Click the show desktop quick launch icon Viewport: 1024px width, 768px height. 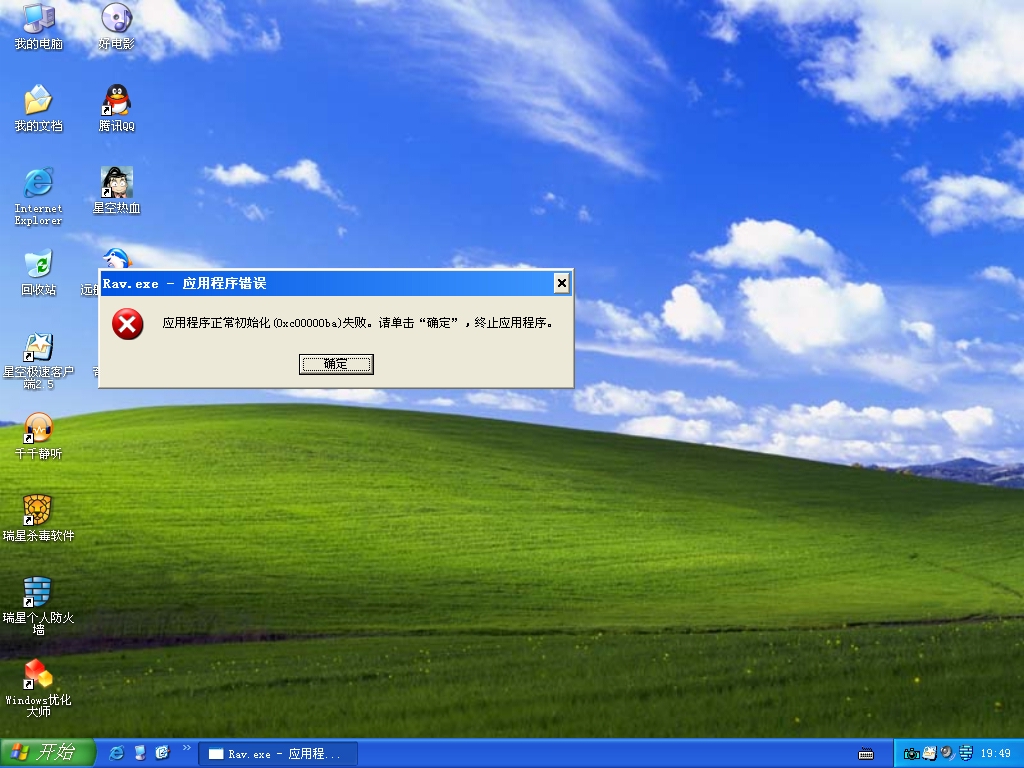pyautogui.click(x=140, y=753)
